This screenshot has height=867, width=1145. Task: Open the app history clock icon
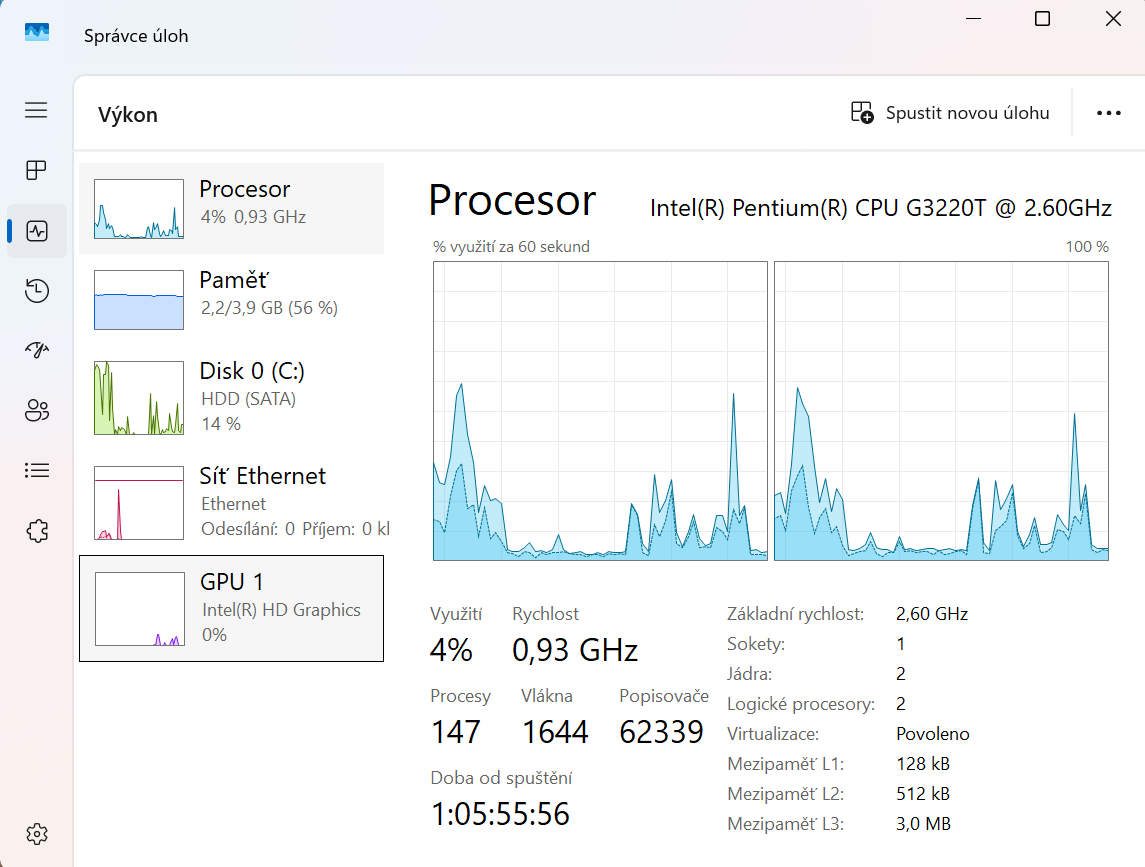coord(36,290)
